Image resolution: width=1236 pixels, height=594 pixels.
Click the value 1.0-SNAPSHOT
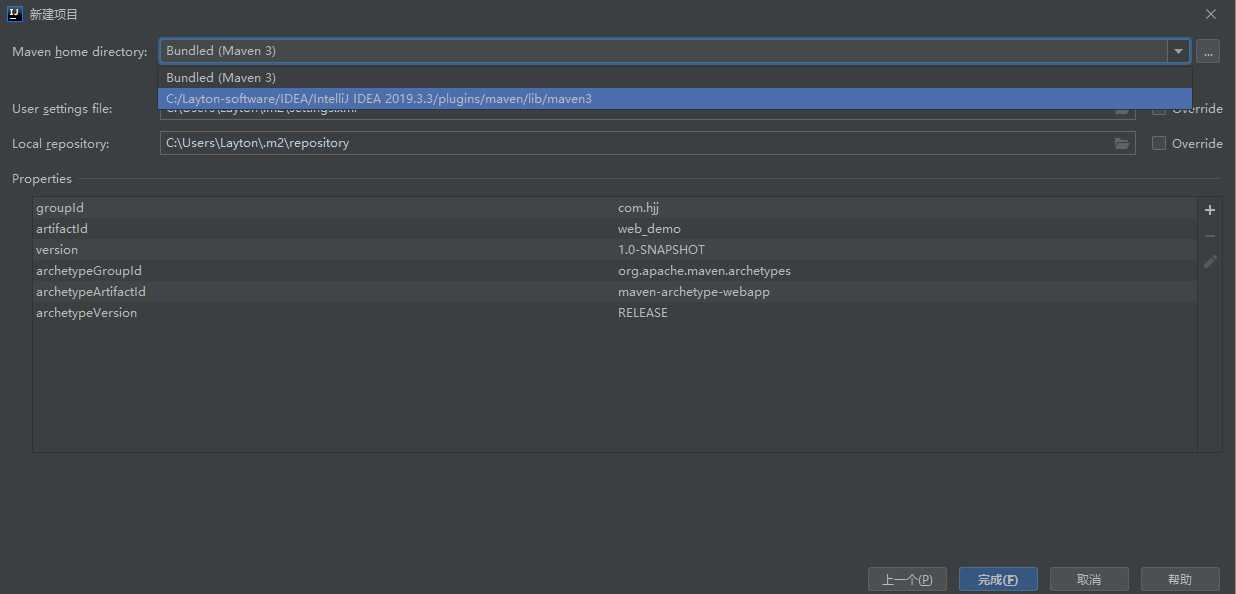661,249
